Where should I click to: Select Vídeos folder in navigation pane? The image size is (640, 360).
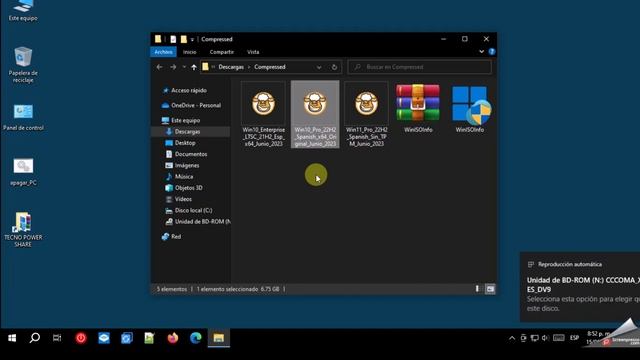(x=183, y=199)
